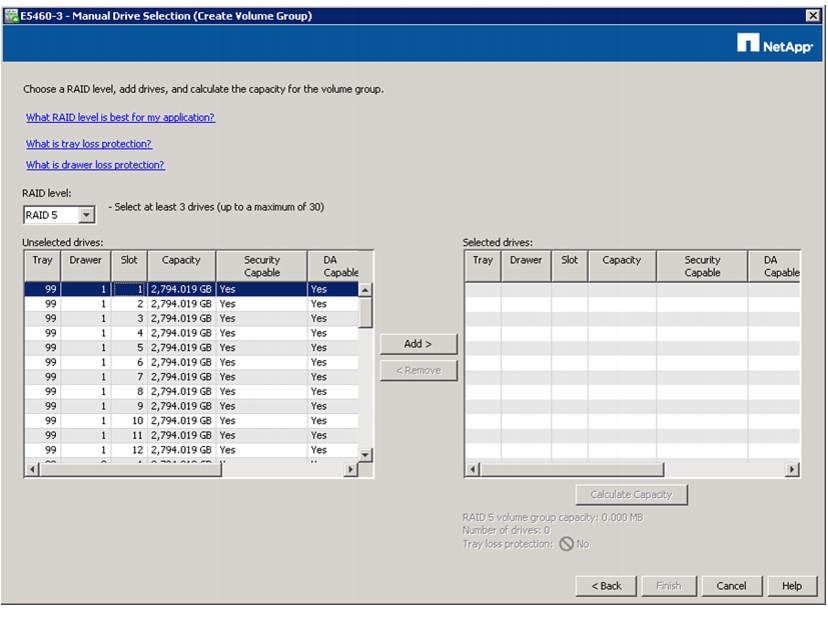Click Security Capable header in unselected drives

point(261,266)
